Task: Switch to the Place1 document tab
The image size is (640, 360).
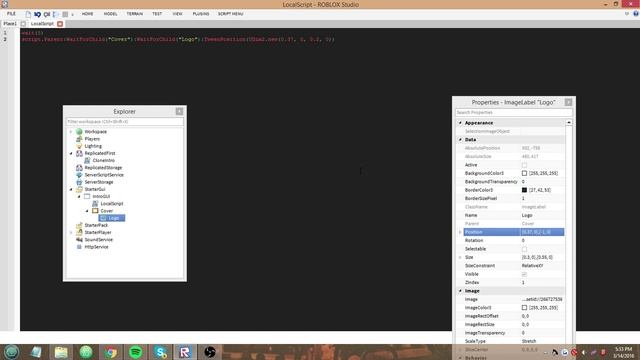Action: 10,24
